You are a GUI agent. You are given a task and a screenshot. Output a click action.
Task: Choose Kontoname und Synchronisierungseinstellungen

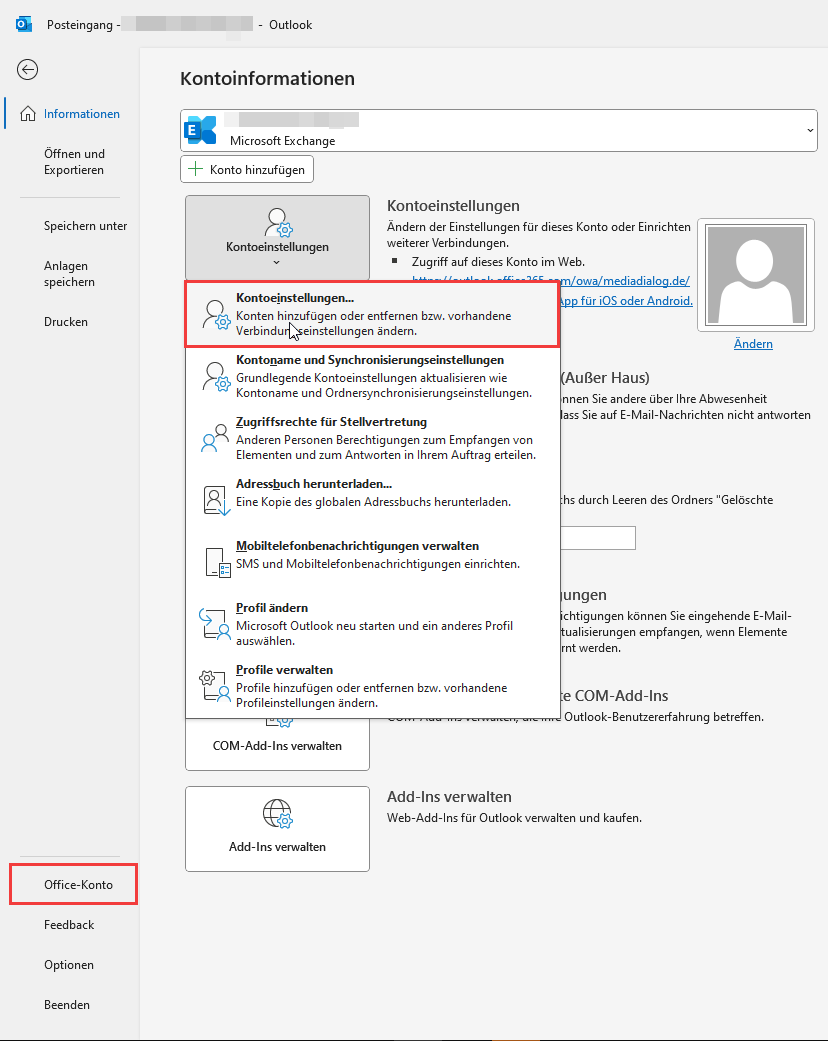373,376
